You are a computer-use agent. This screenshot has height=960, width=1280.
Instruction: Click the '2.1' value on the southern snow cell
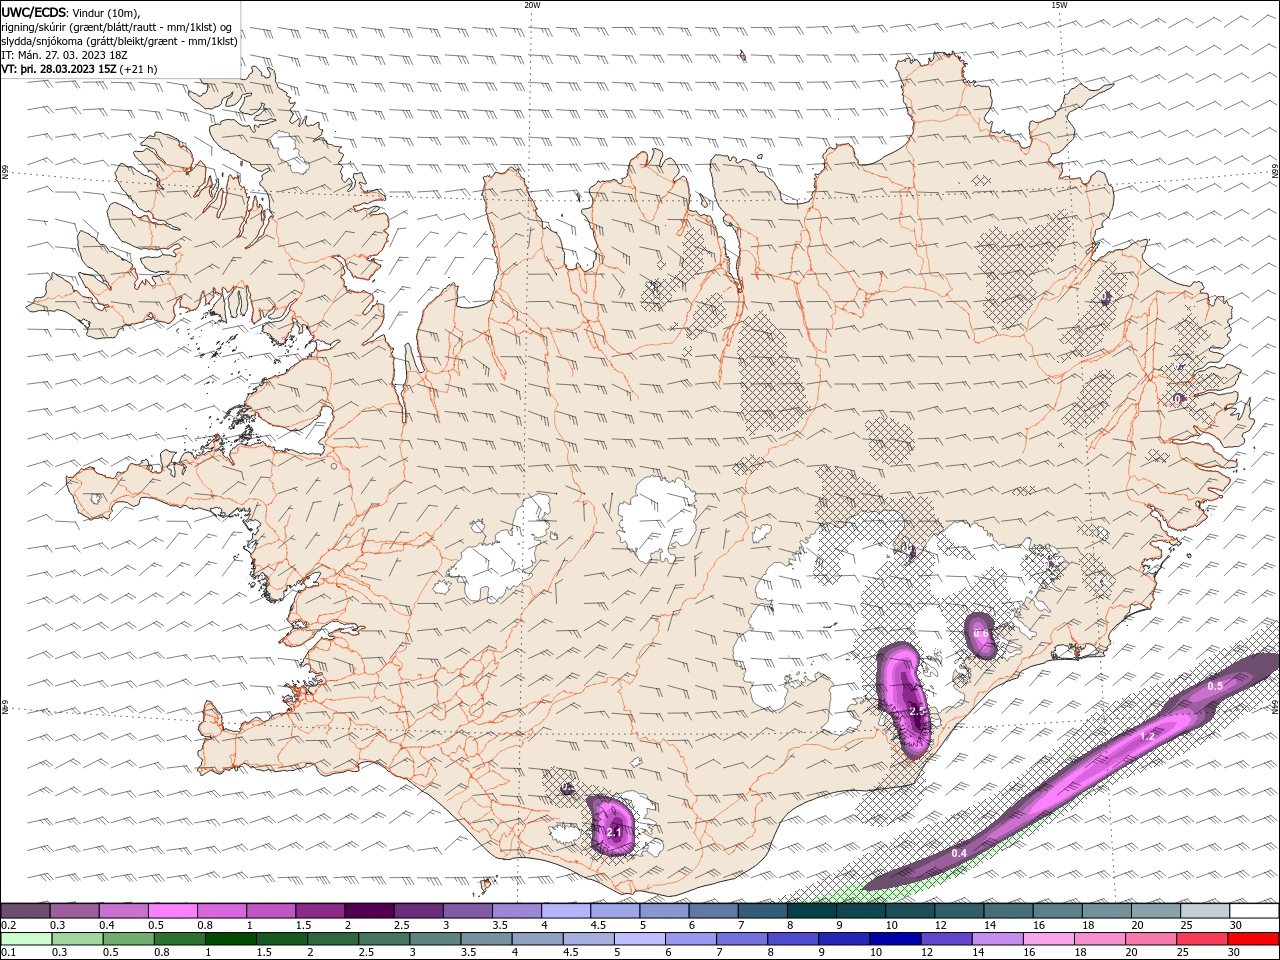click(614, 832)
